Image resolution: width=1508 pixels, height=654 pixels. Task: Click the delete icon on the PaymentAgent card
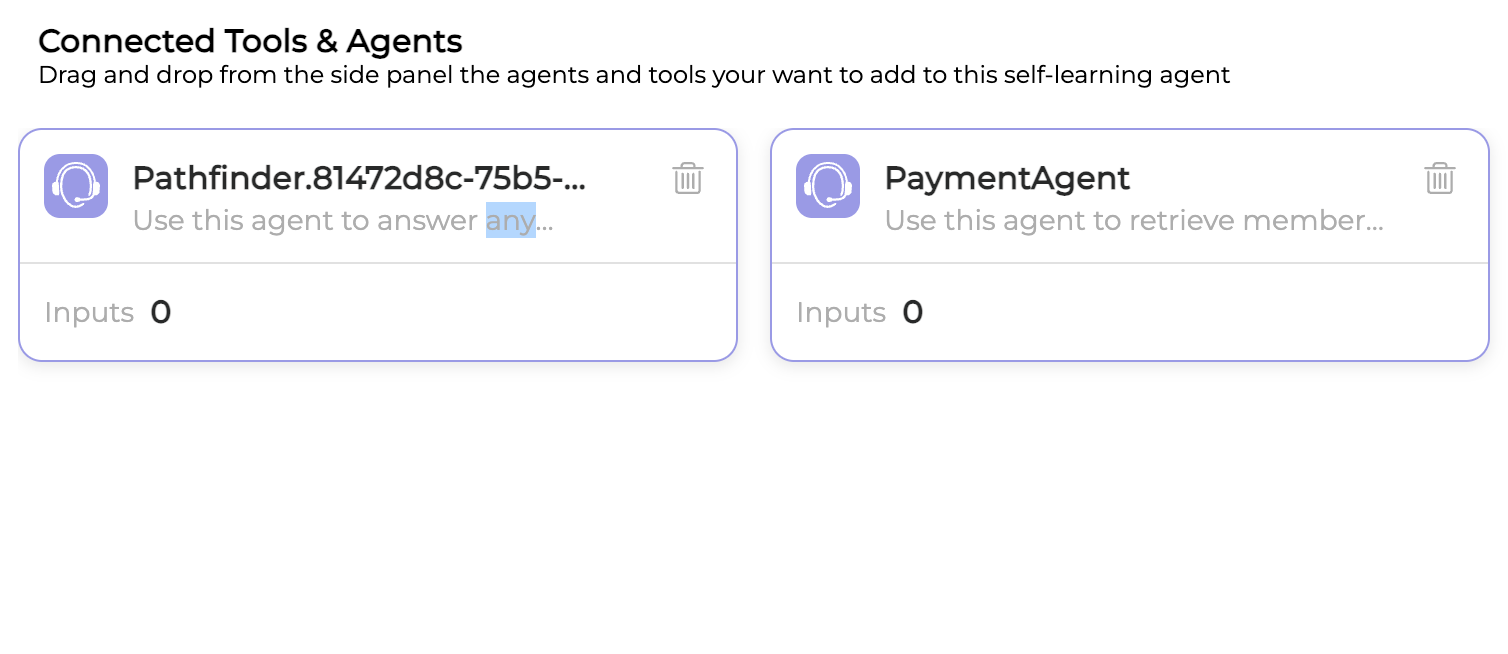tap(1440, 179)
